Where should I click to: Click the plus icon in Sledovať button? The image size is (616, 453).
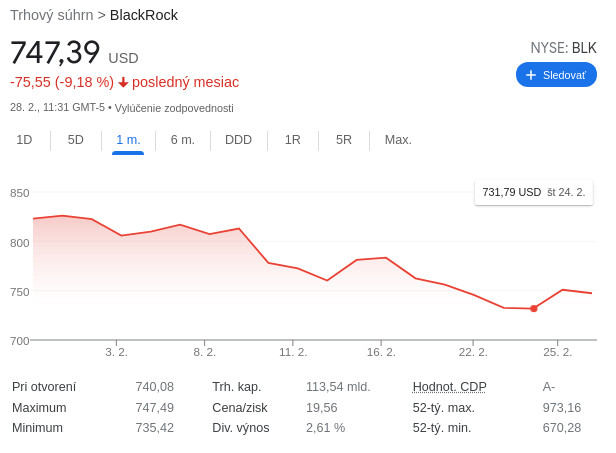(x=531, y=75)
